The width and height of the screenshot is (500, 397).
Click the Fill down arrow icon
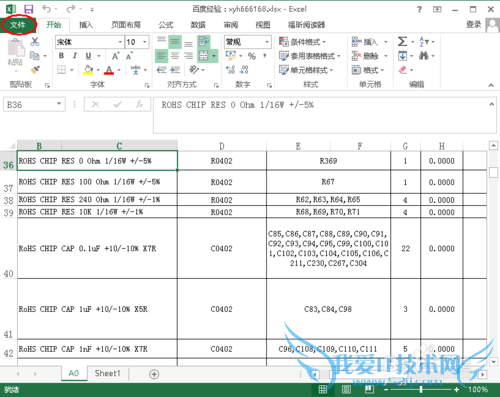tap(402, 56)
